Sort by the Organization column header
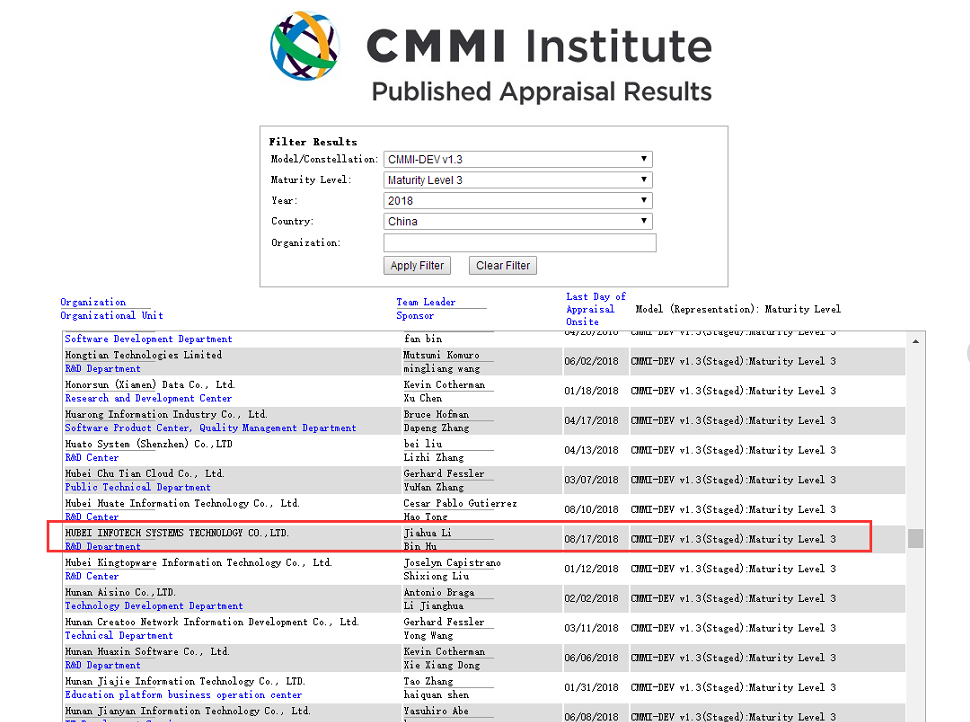Viewport: 970px width, 722px height. click(x=93, y=302)
